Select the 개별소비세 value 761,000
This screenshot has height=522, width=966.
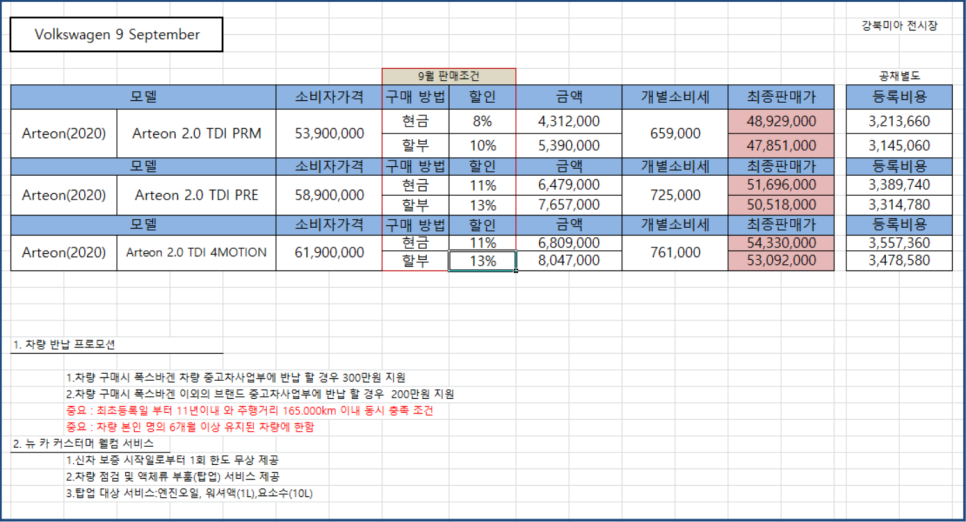coord(675,252)
